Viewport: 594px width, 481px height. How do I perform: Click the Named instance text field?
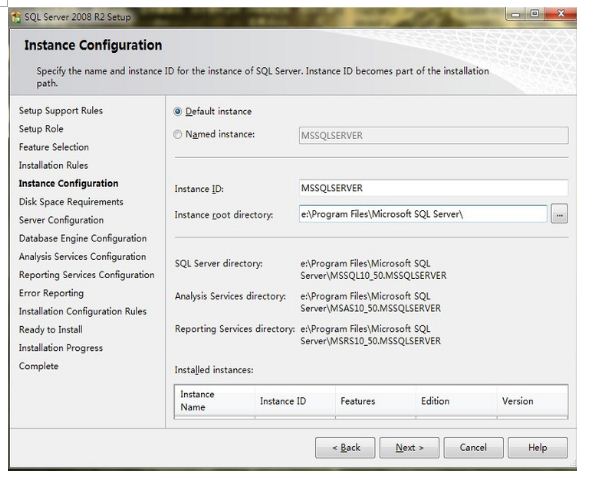[x=433, y=135]
